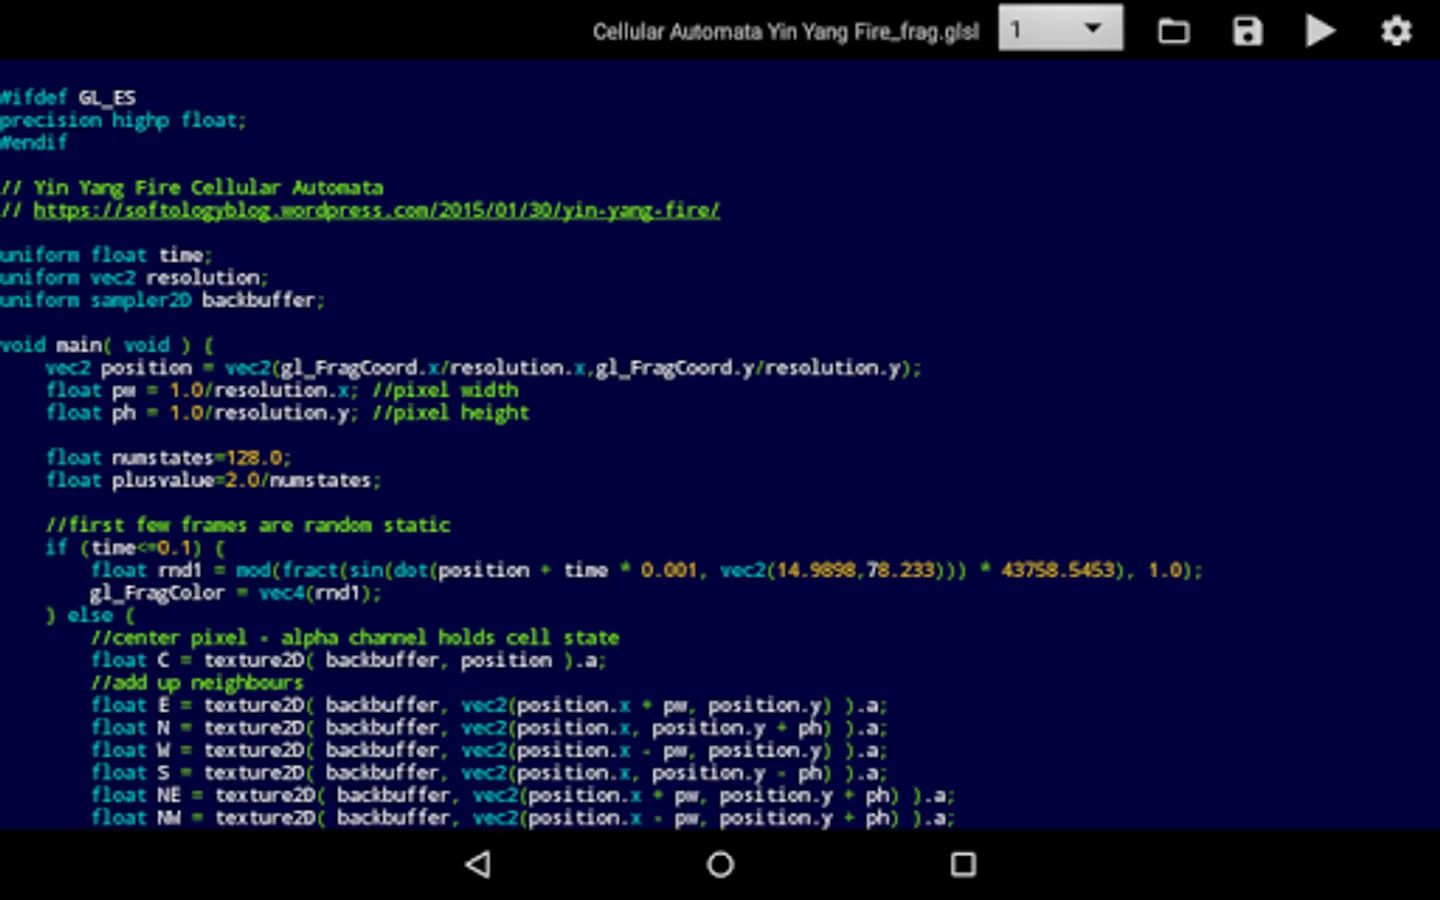Image resolution: width=1440 pixels, height=900 pixels.
Task: Open the shader file browser folder icon
Action: point(1173,32)
